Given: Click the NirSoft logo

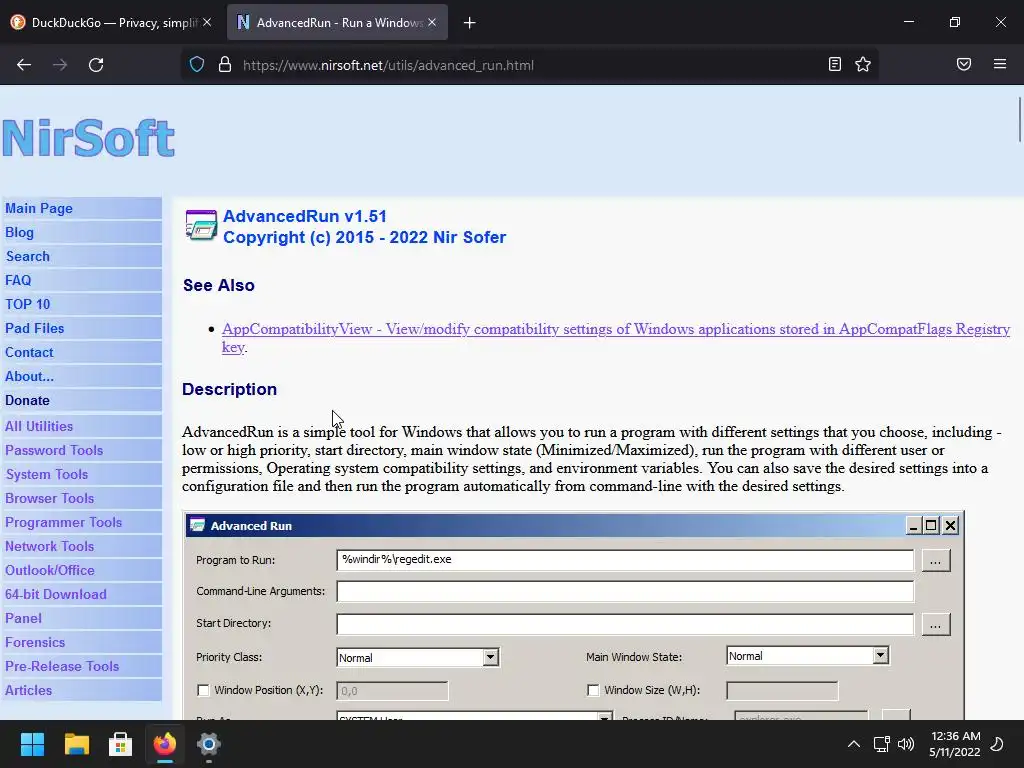Looking at the screenshot, I should pyautogui.click(x=89, y=138).
